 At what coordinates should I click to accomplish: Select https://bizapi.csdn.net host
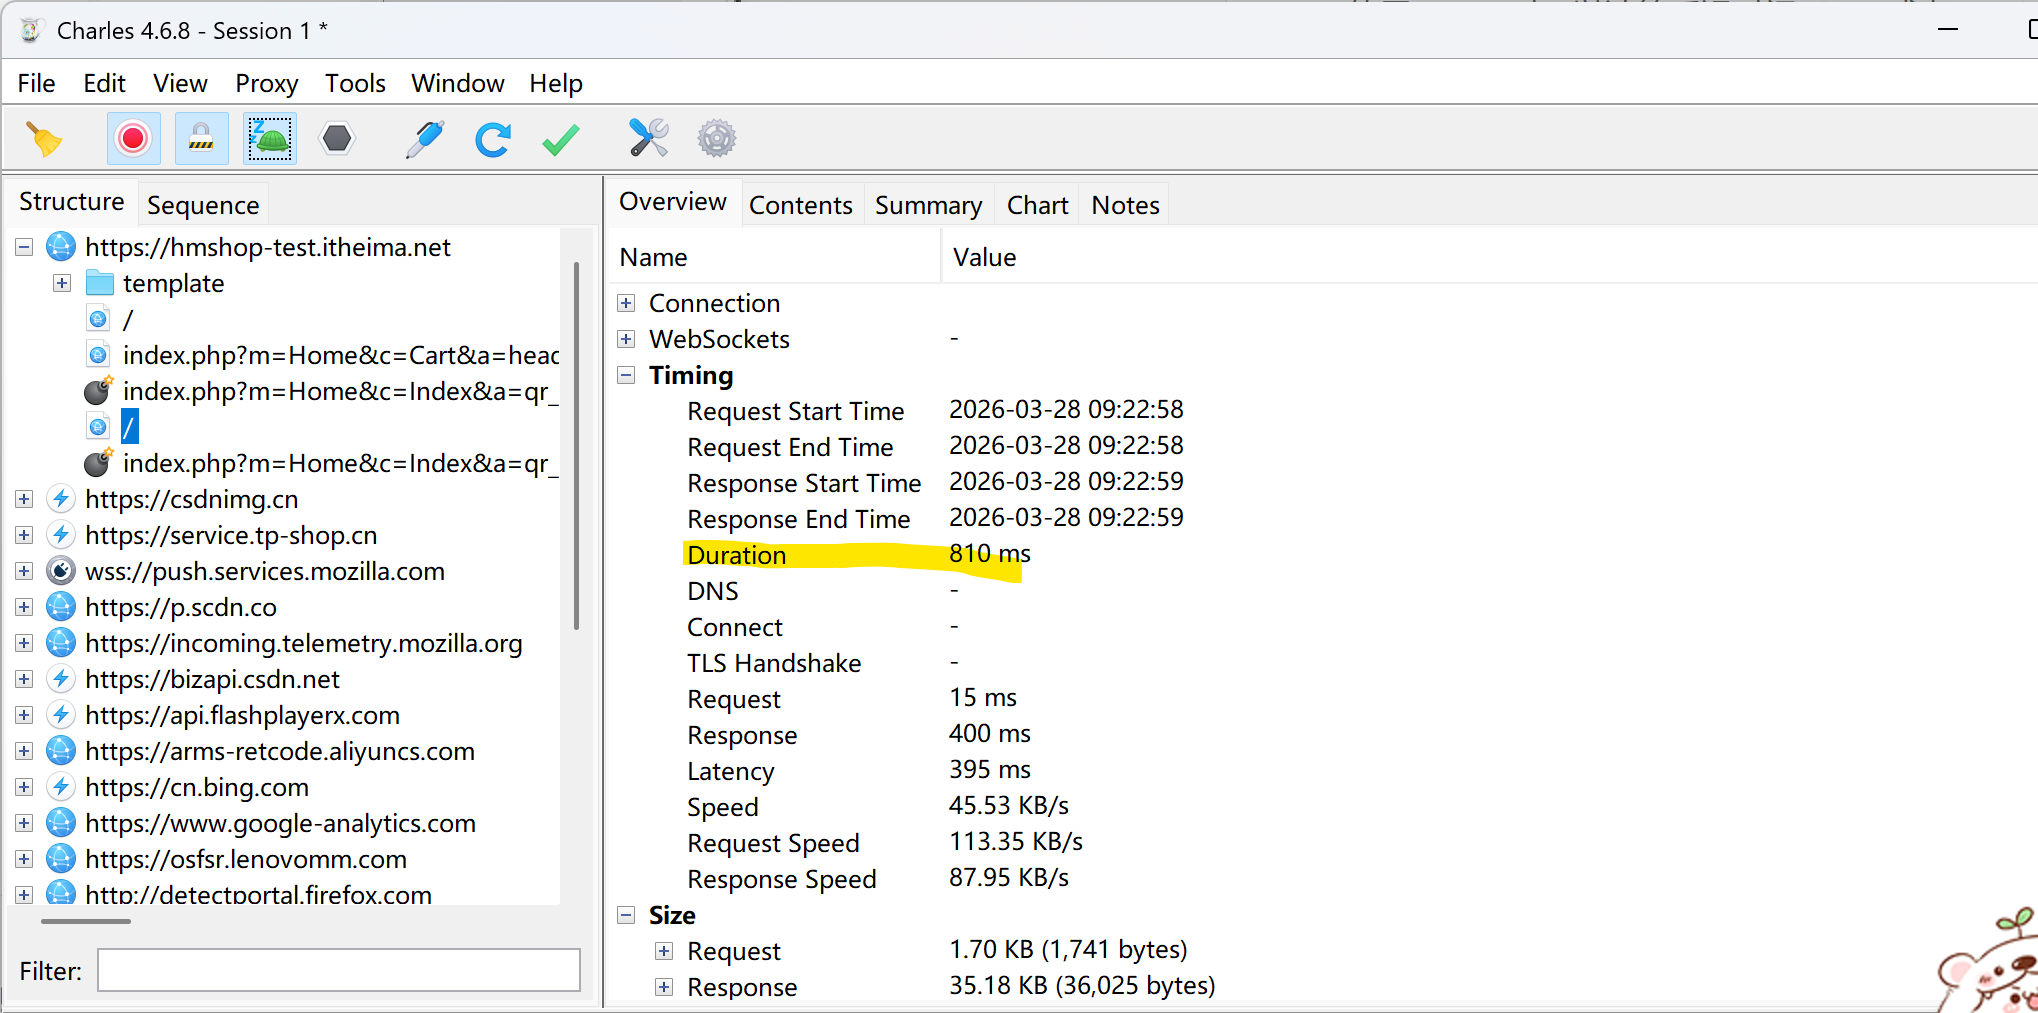(212, 679)
